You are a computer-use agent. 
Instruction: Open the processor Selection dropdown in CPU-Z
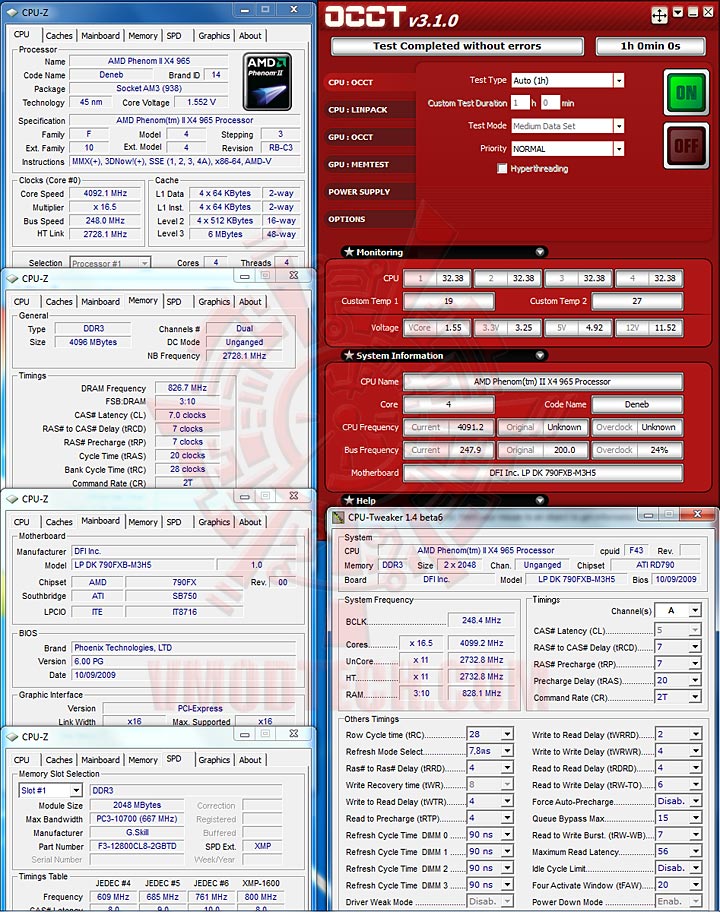coord(110,263)
